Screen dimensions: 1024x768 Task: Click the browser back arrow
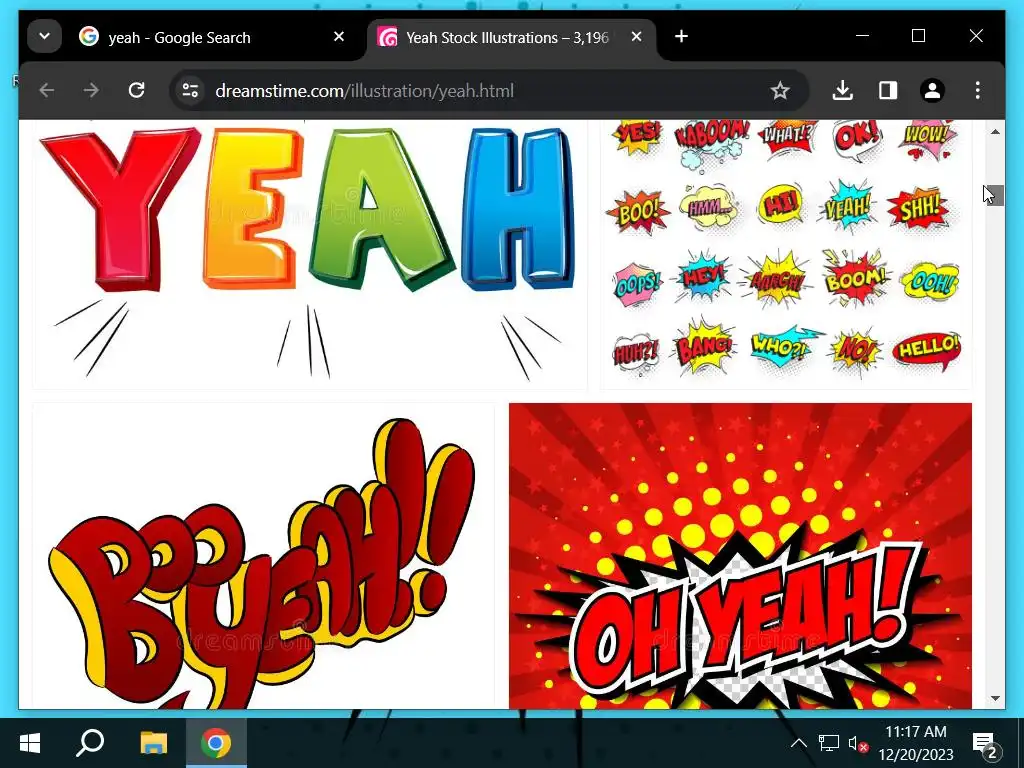click(46, 90)
